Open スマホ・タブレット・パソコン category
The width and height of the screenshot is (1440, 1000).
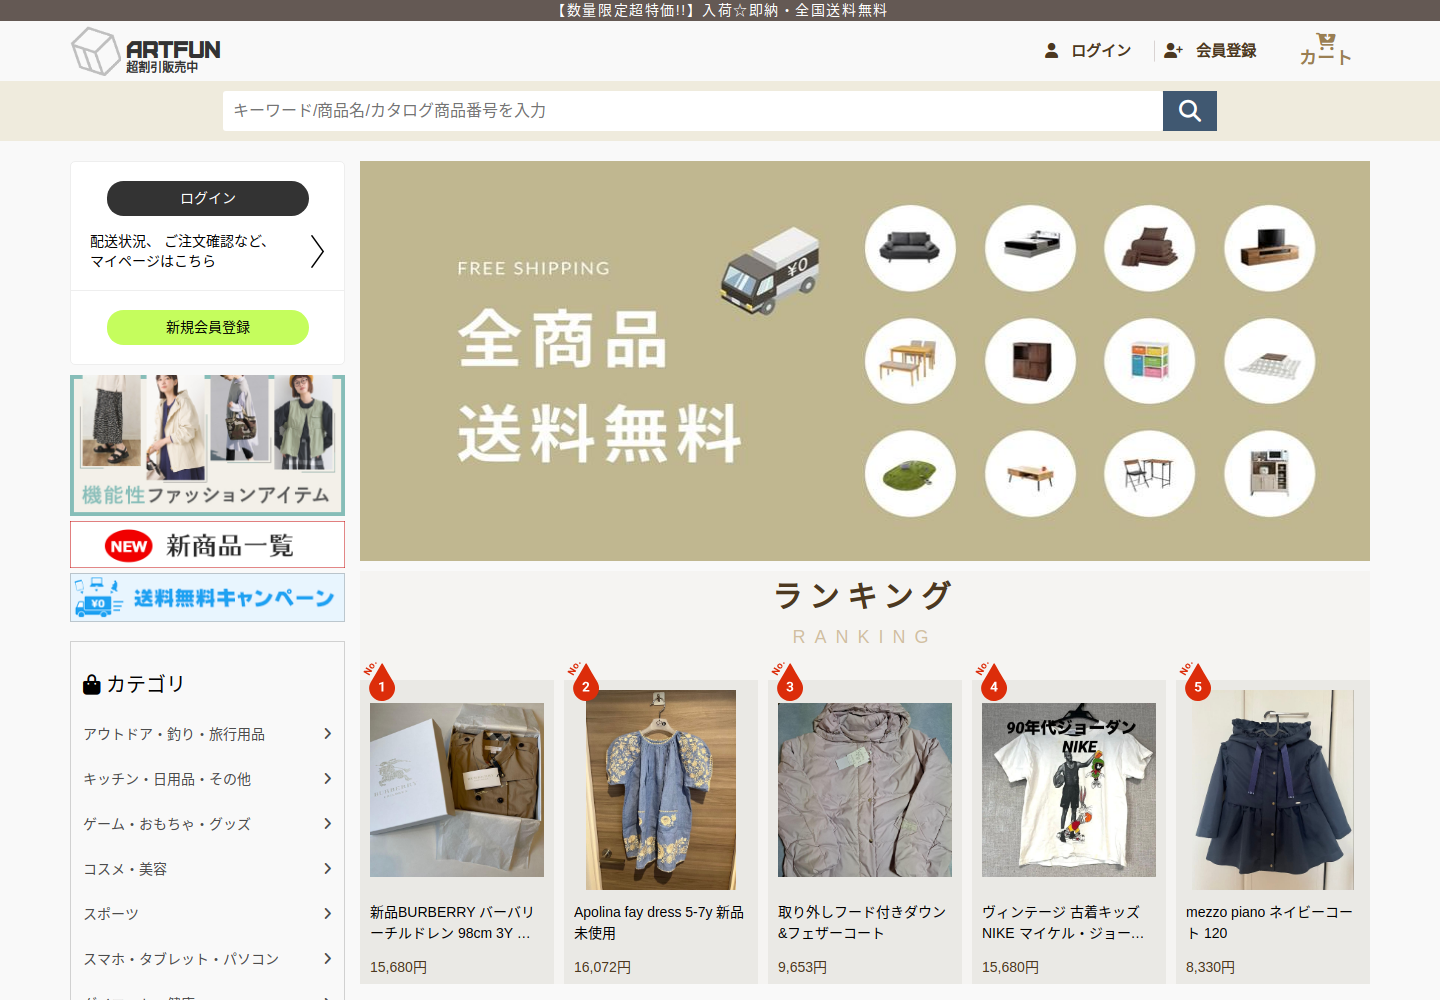point(181,959)
